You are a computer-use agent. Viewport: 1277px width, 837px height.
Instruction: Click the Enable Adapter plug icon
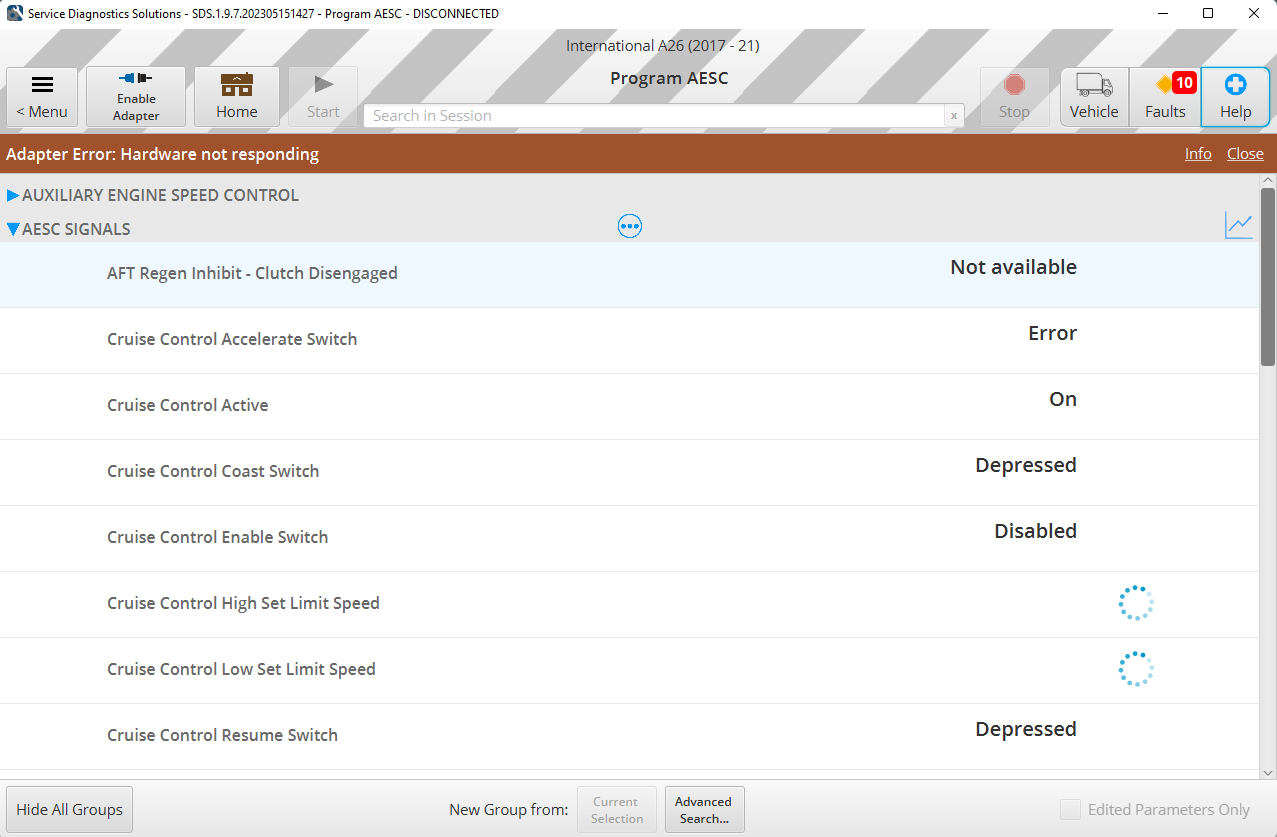click(135, 97)
